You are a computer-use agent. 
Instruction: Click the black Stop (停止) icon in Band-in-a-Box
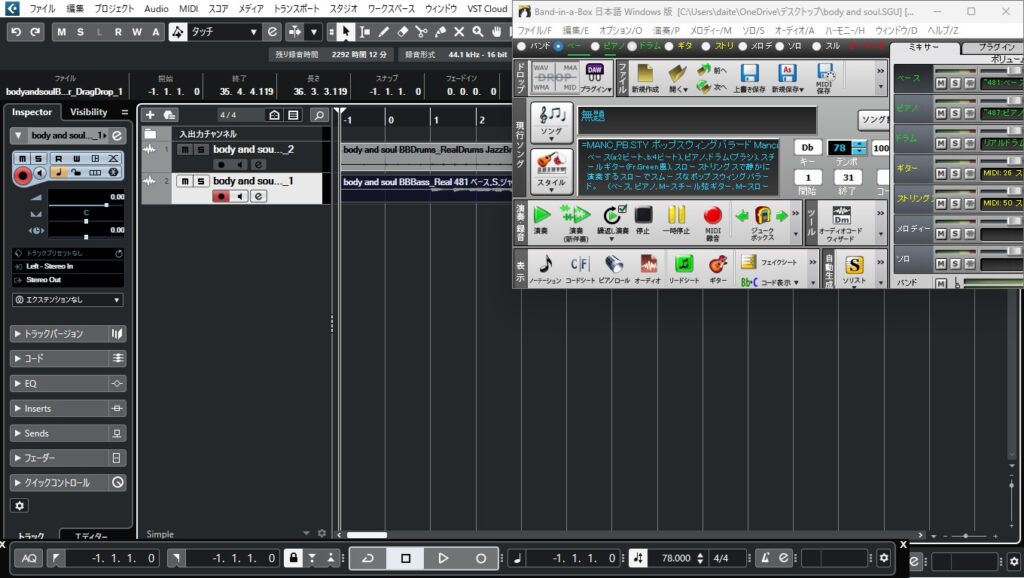[x=643, y=220]
